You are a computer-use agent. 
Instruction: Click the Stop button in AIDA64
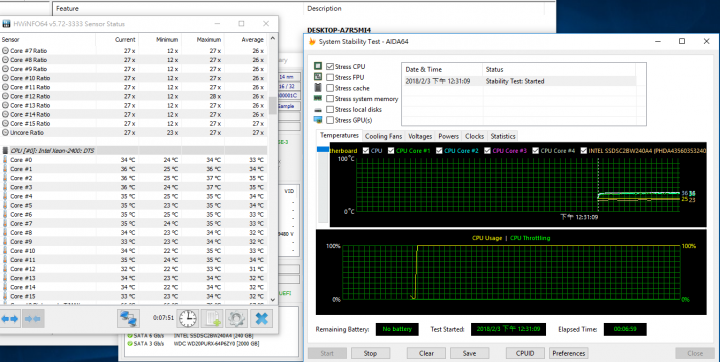(370, 353)
